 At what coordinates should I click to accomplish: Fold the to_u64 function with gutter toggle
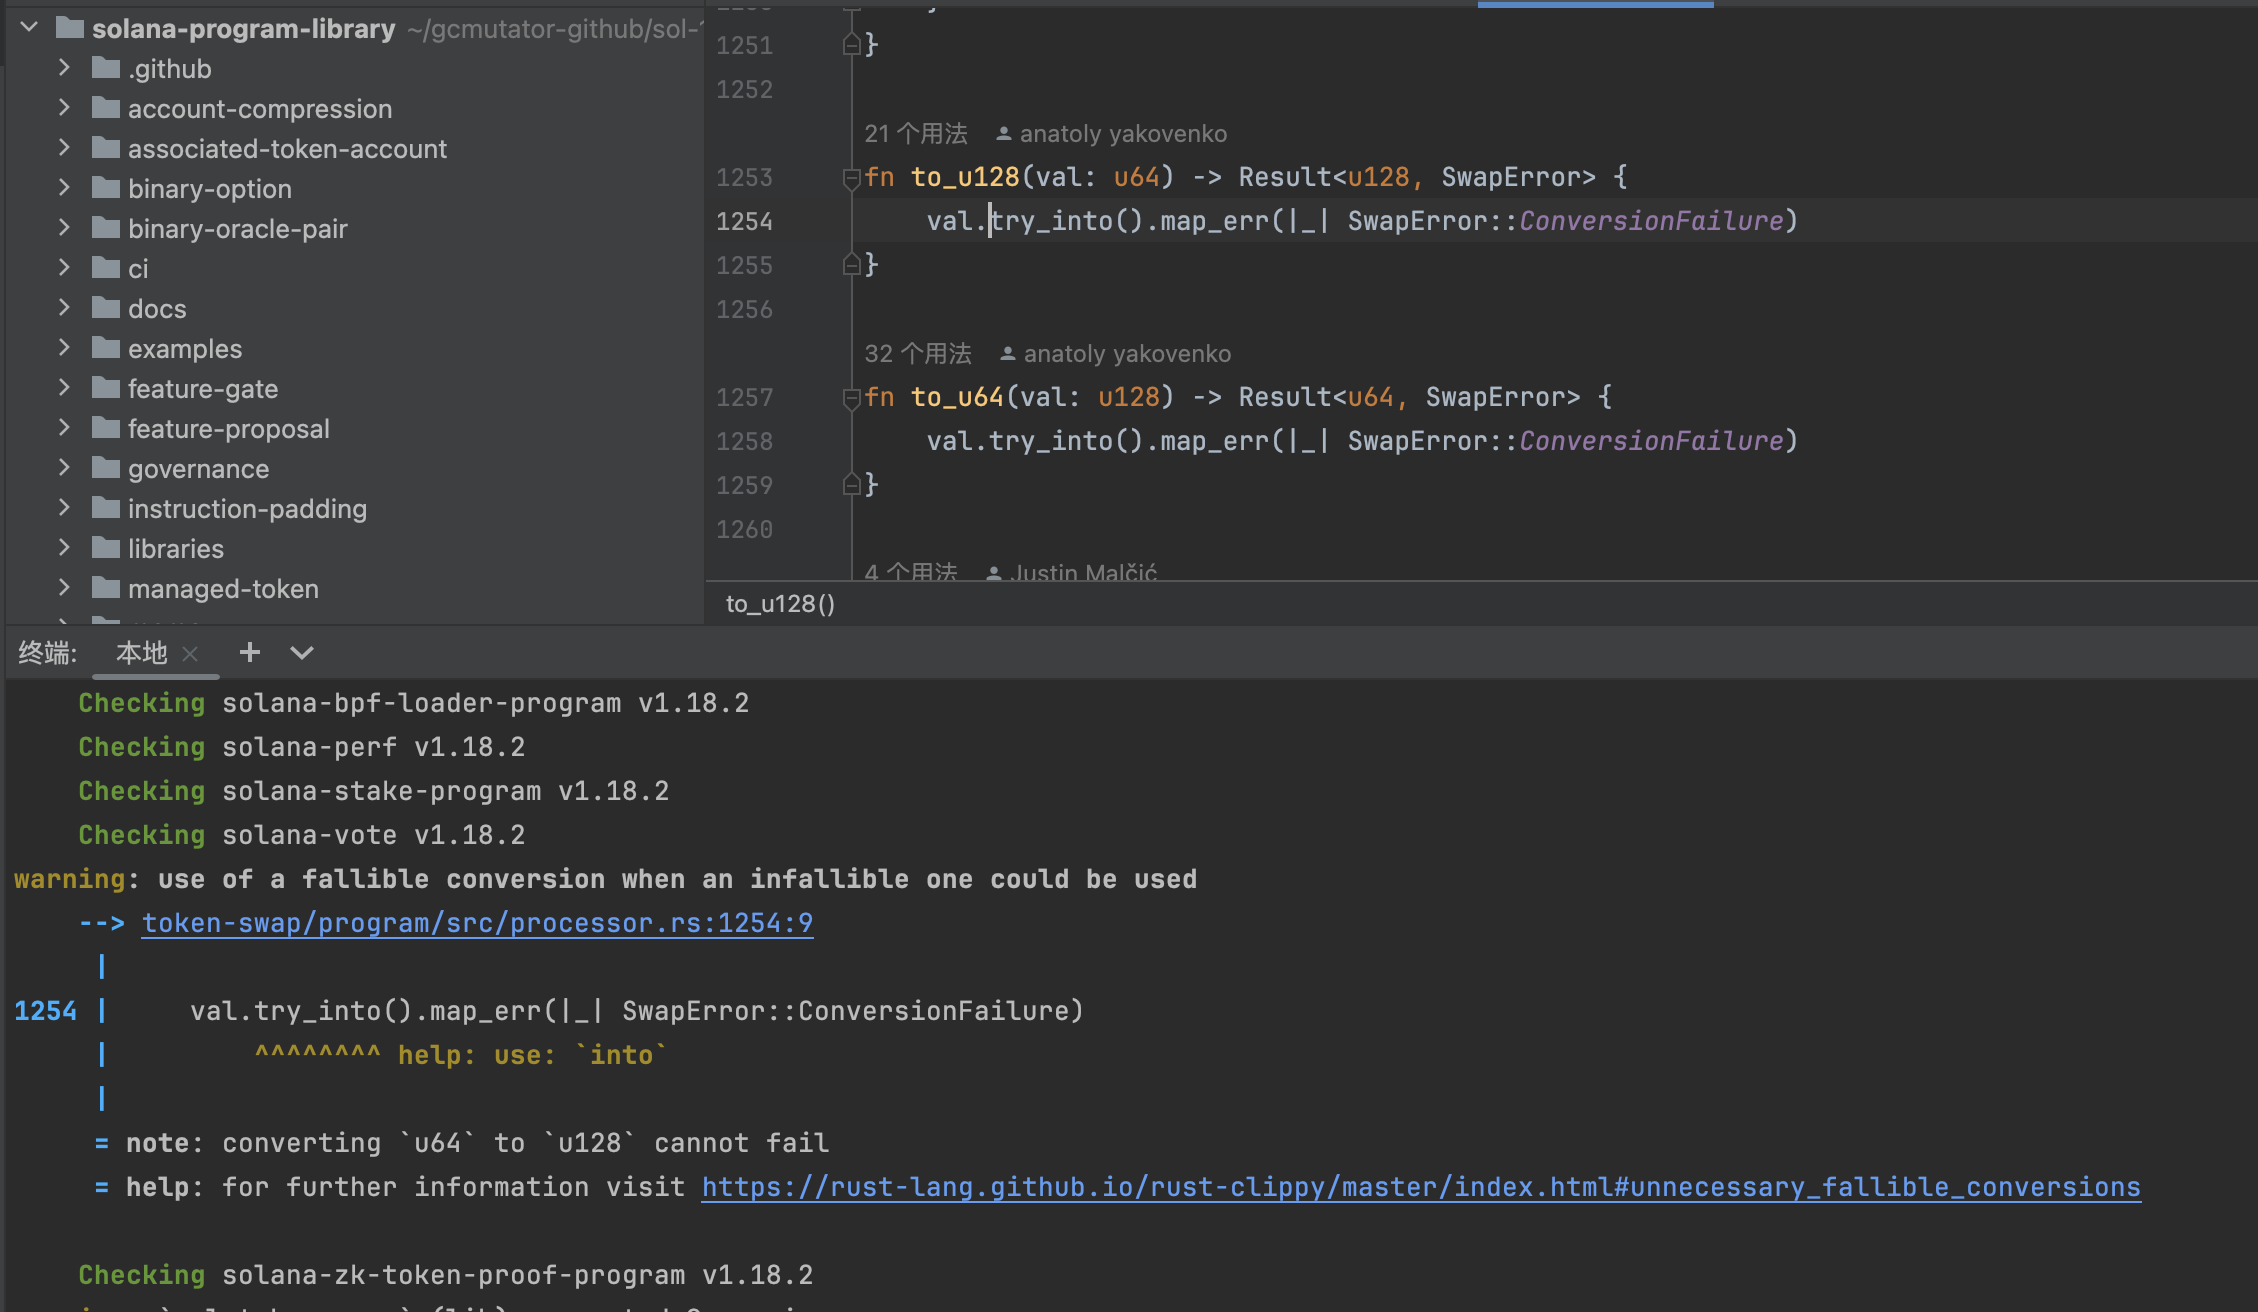tap(851, 398)
